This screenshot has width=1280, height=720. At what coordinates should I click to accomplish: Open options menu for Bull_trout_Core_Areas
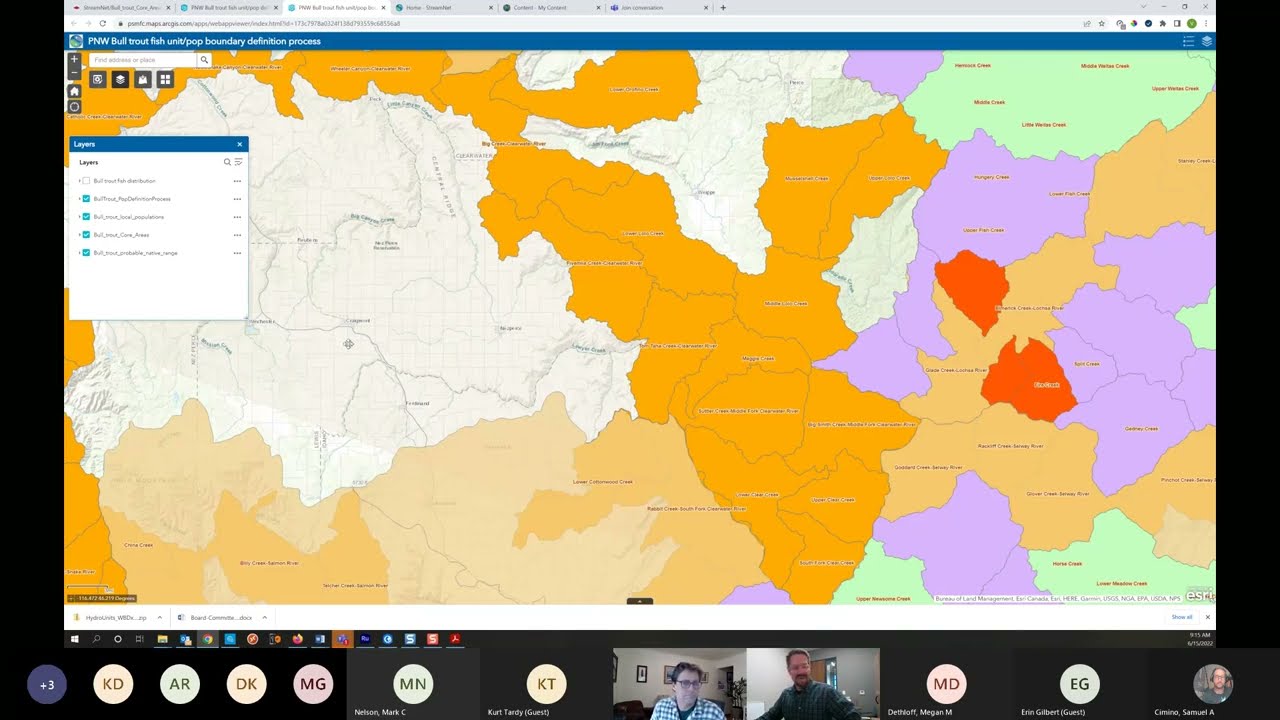237,235
